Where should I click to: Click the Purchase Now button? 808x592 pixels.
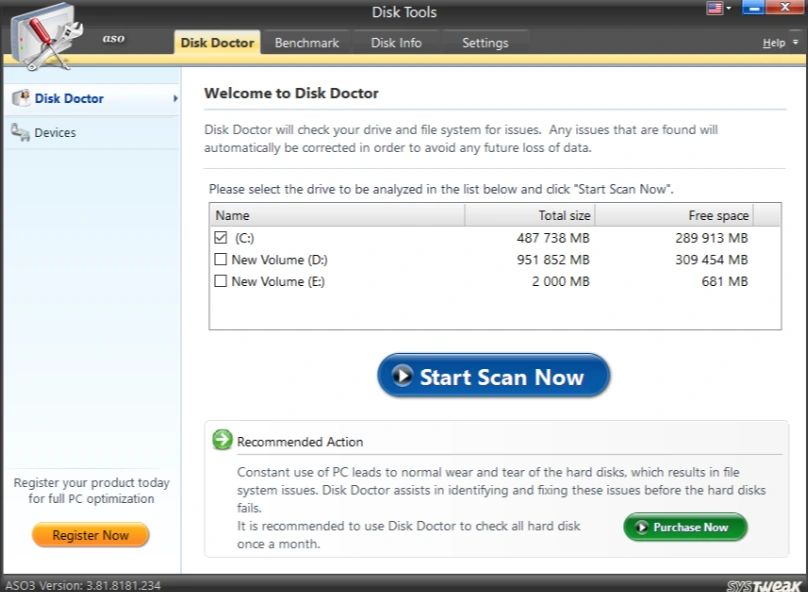tap(685, 527)
